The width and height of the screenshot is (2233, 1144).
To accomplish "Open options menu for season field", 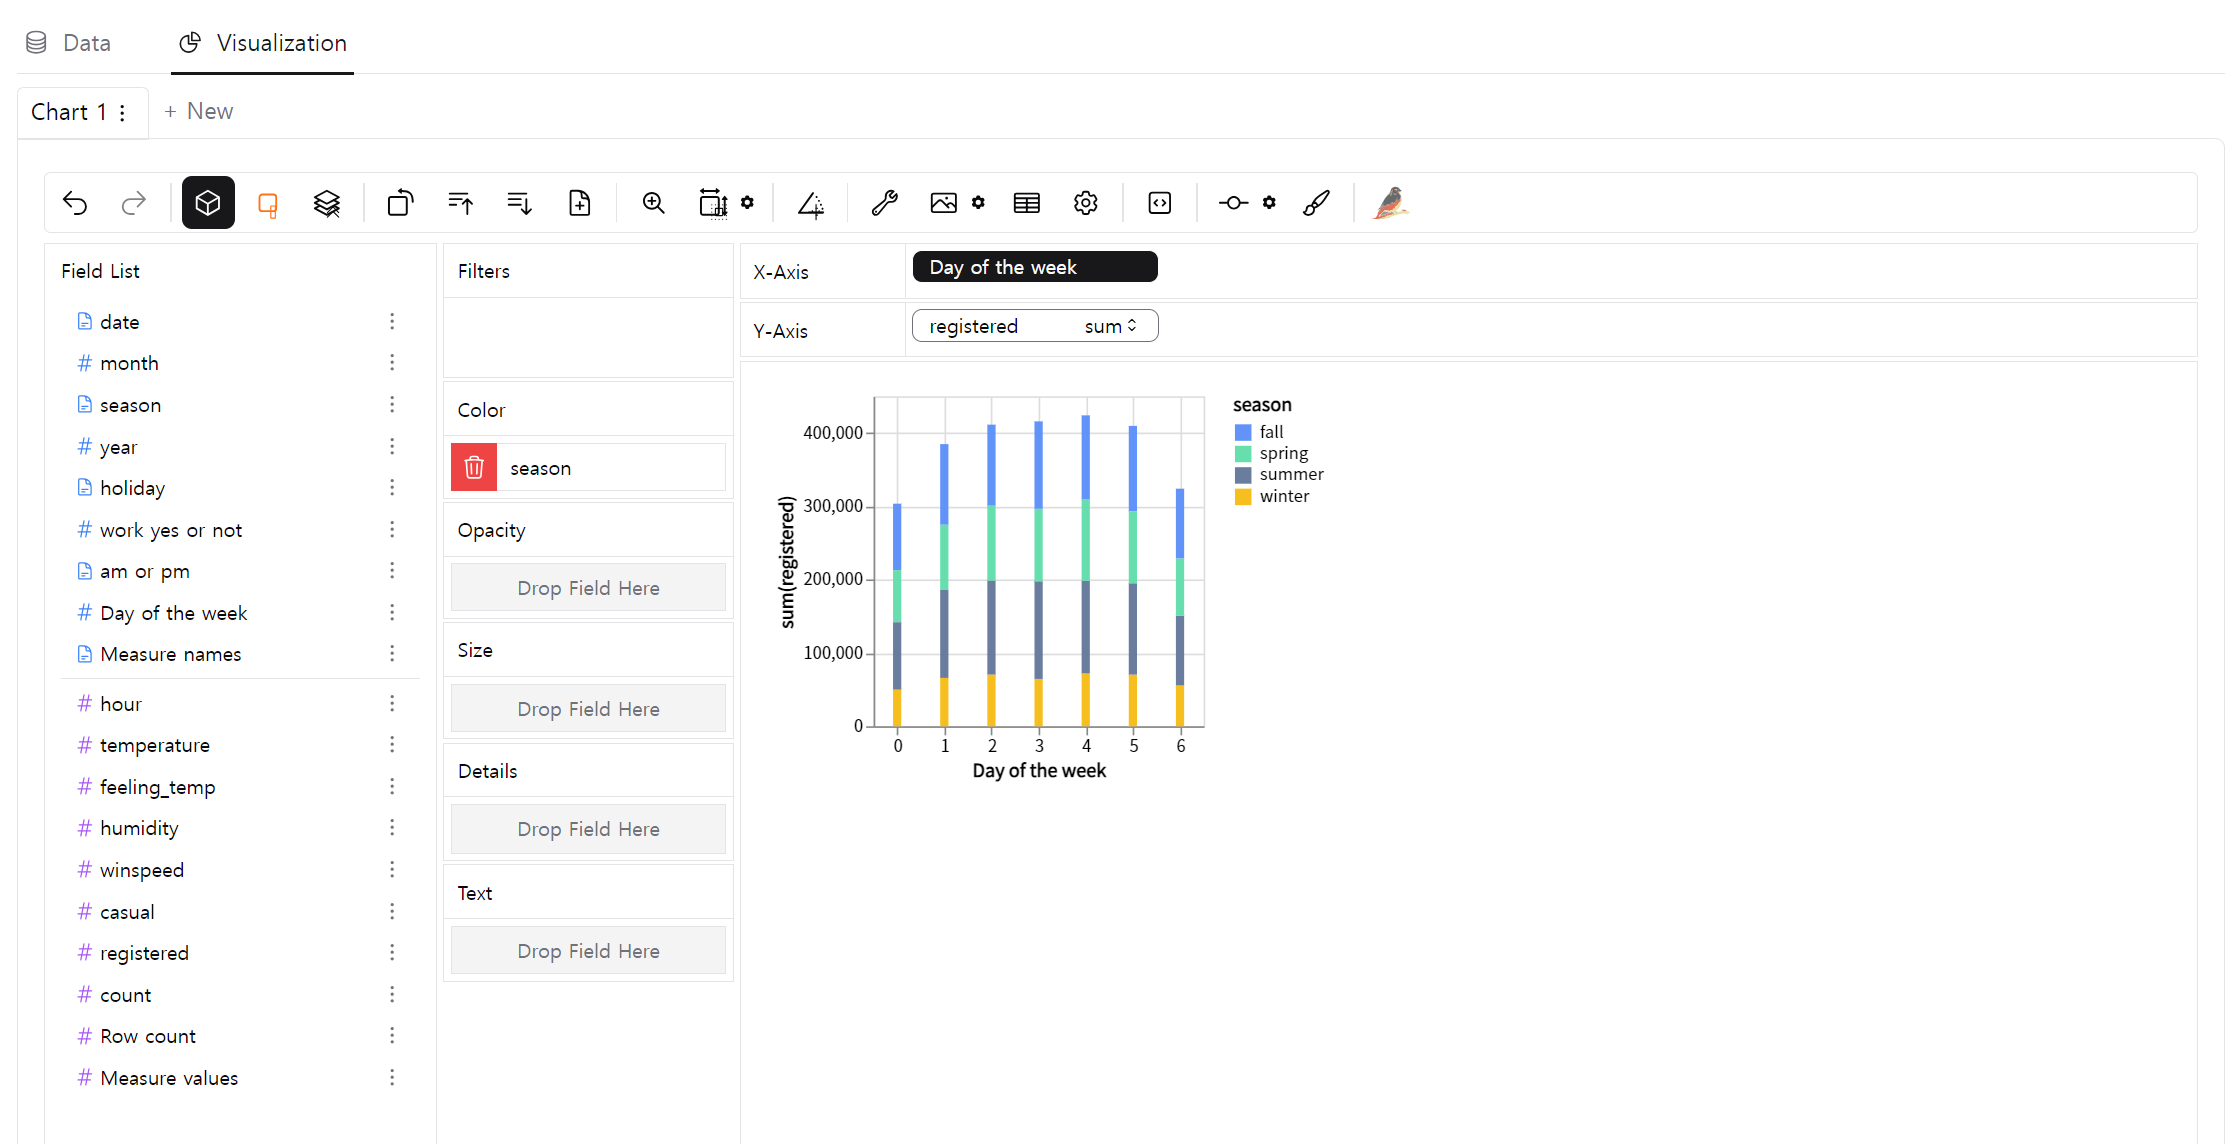I will (x=392, y=405).
